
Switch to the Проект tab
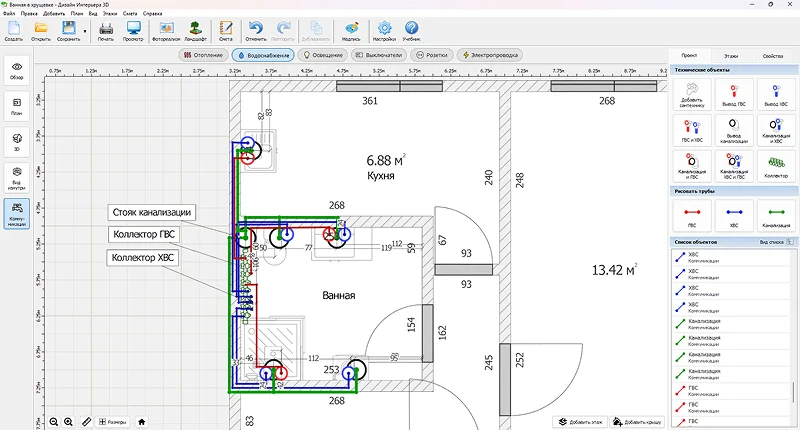(x=689, y=56)
